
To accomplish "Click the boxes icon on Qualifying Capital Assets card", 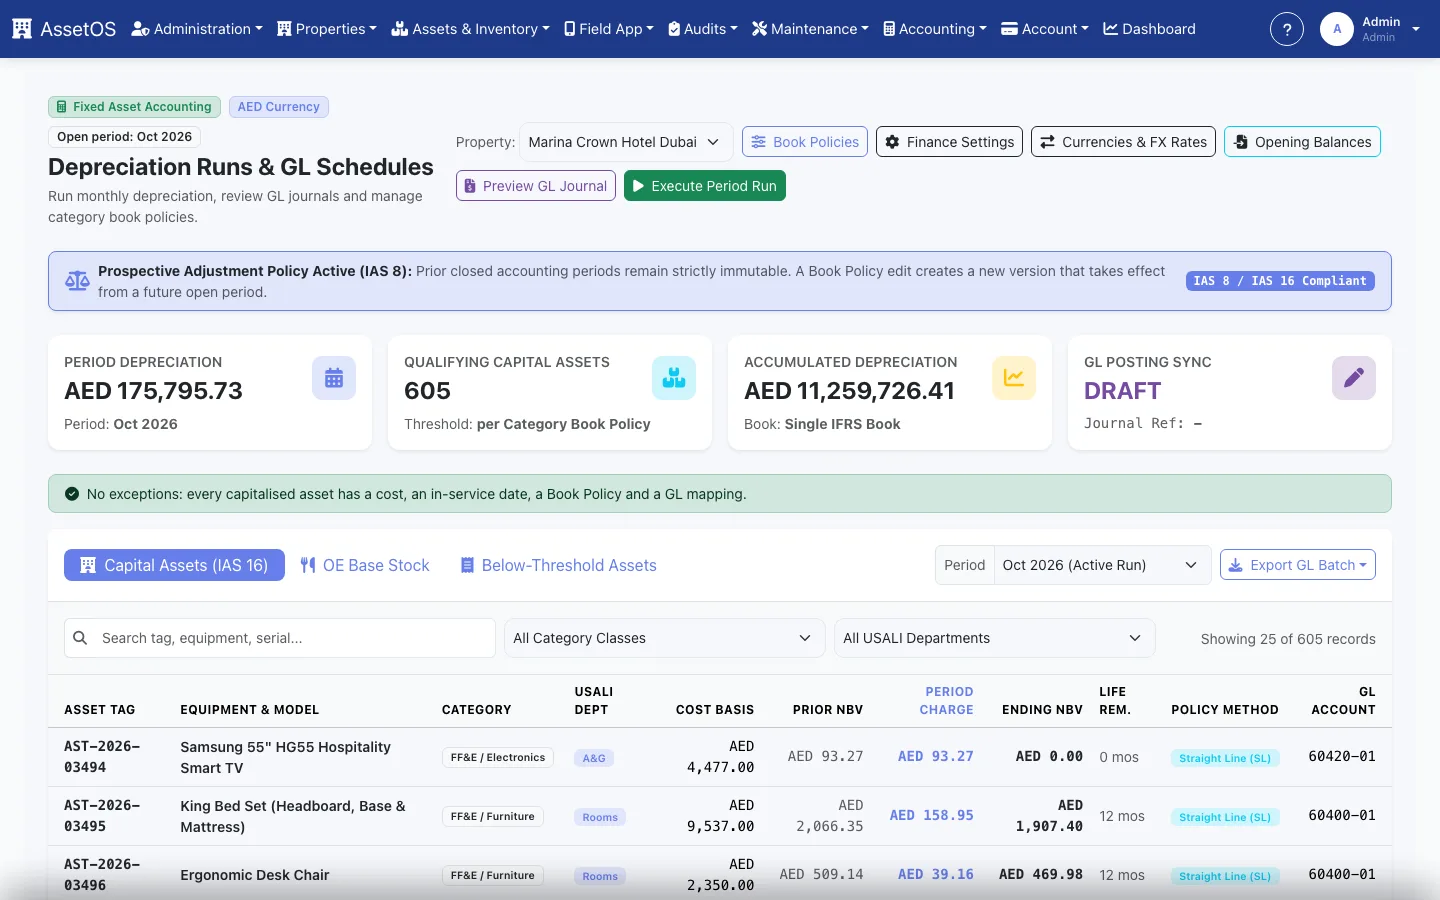I will tap(674, 378).
